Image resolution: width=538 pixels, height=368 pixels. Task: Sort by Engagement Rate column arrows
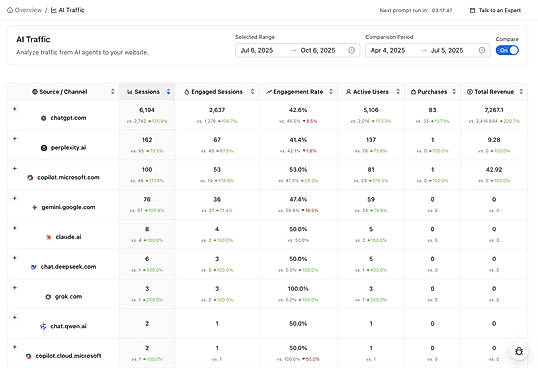pos(331,92)
